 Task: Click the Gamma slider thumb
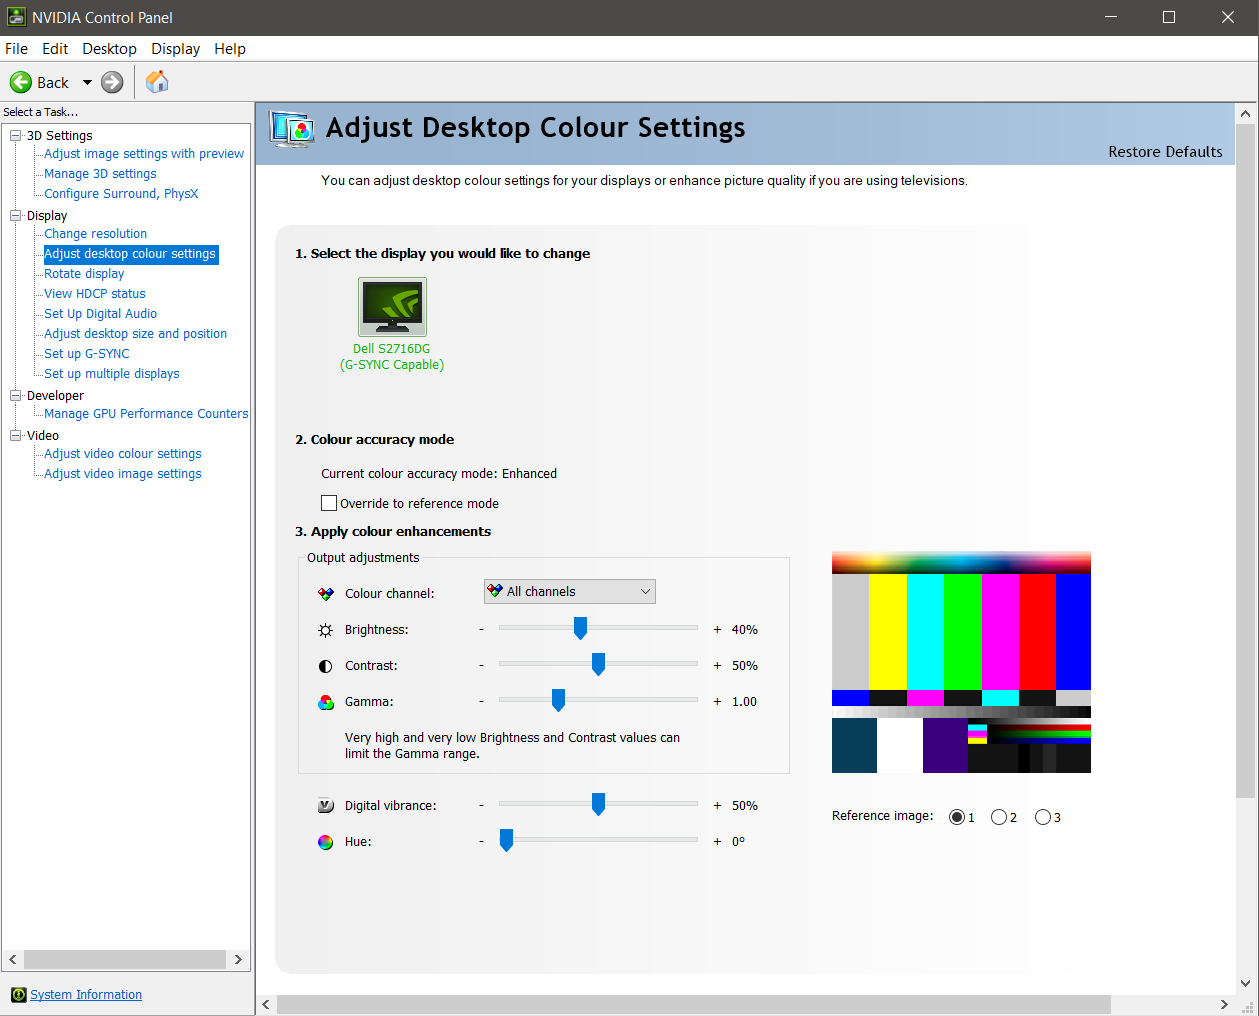[558, 700]
